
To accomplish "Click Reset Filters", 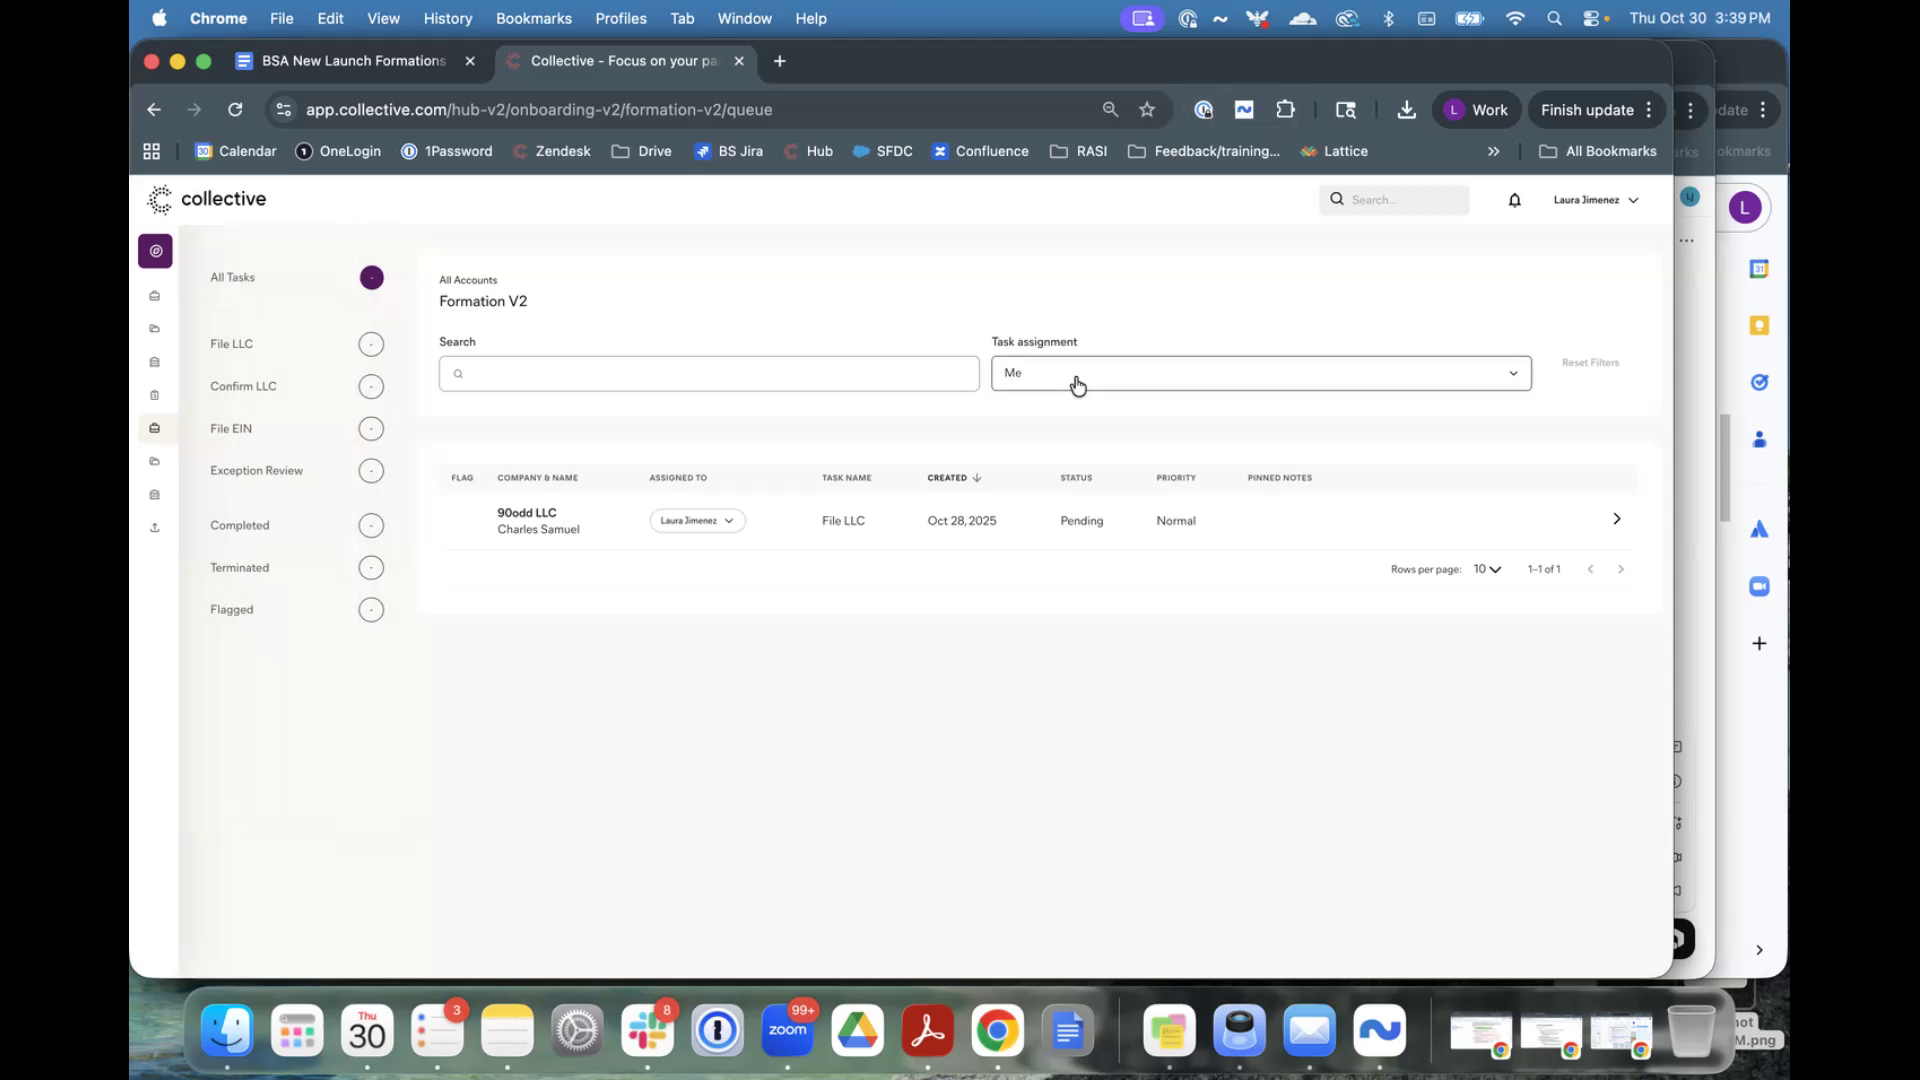I will point(1590,363).
